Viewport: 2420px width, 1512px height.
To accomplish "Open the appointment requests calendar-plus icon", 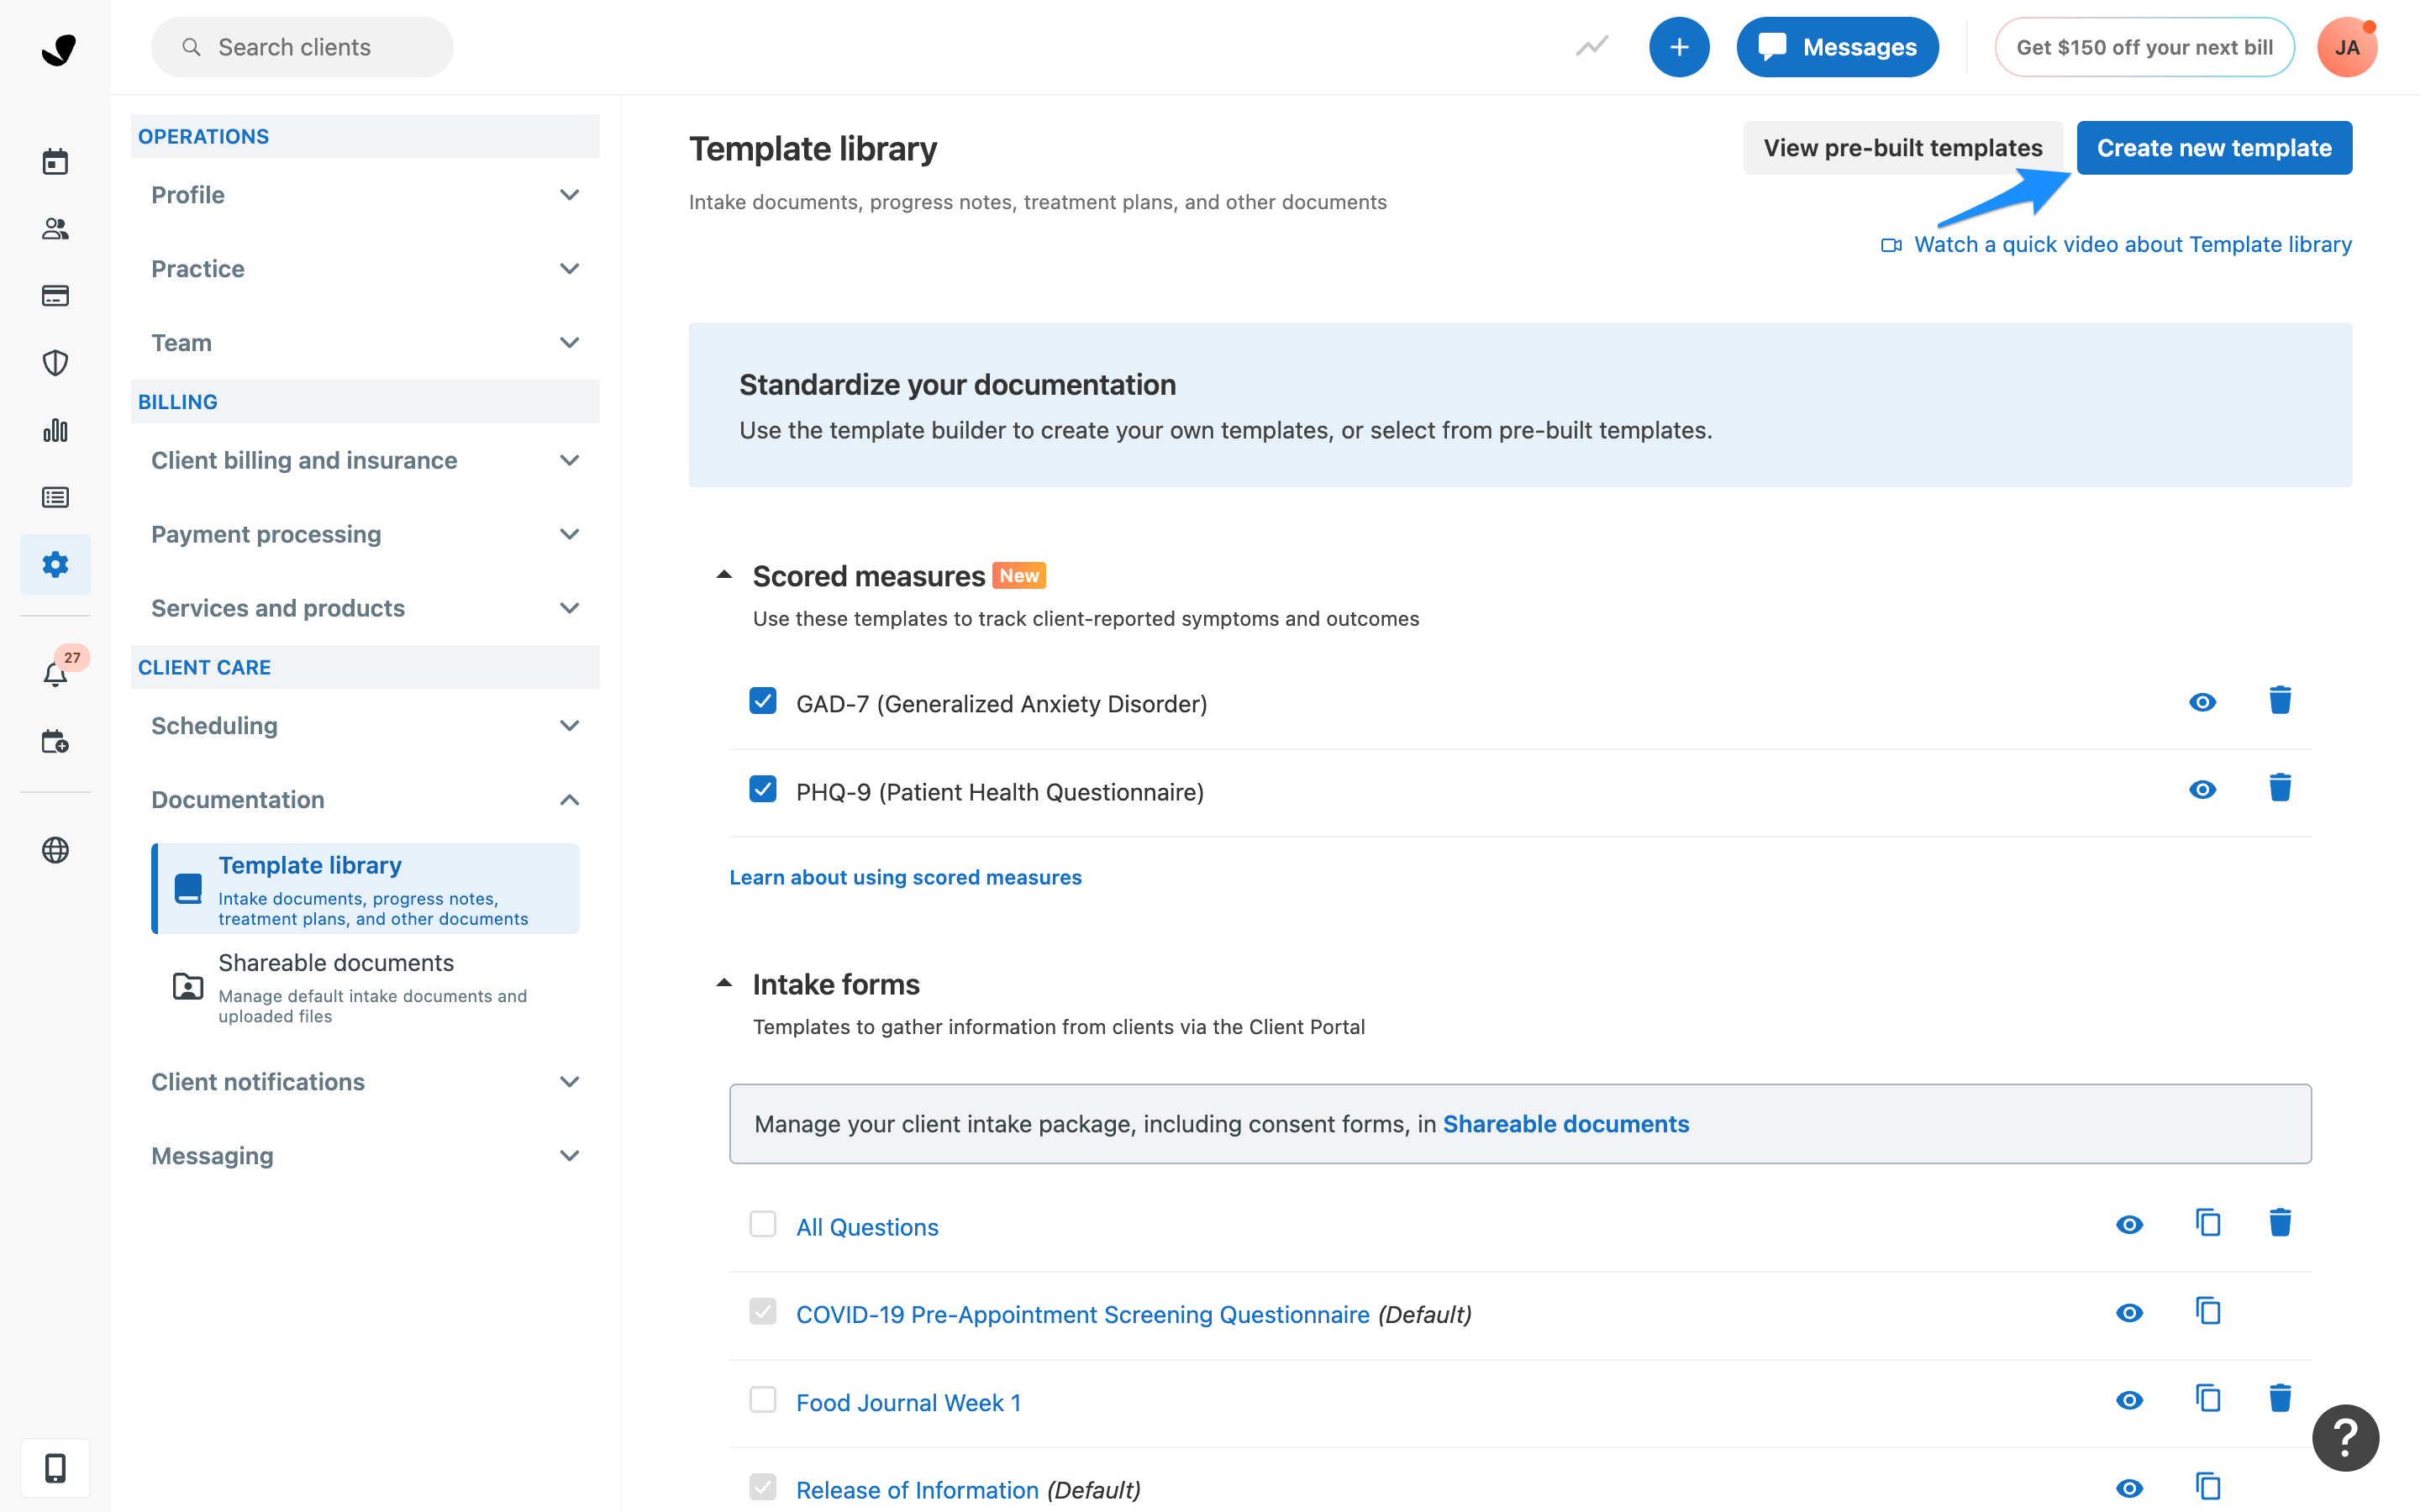I will click(x=55, y=741).
